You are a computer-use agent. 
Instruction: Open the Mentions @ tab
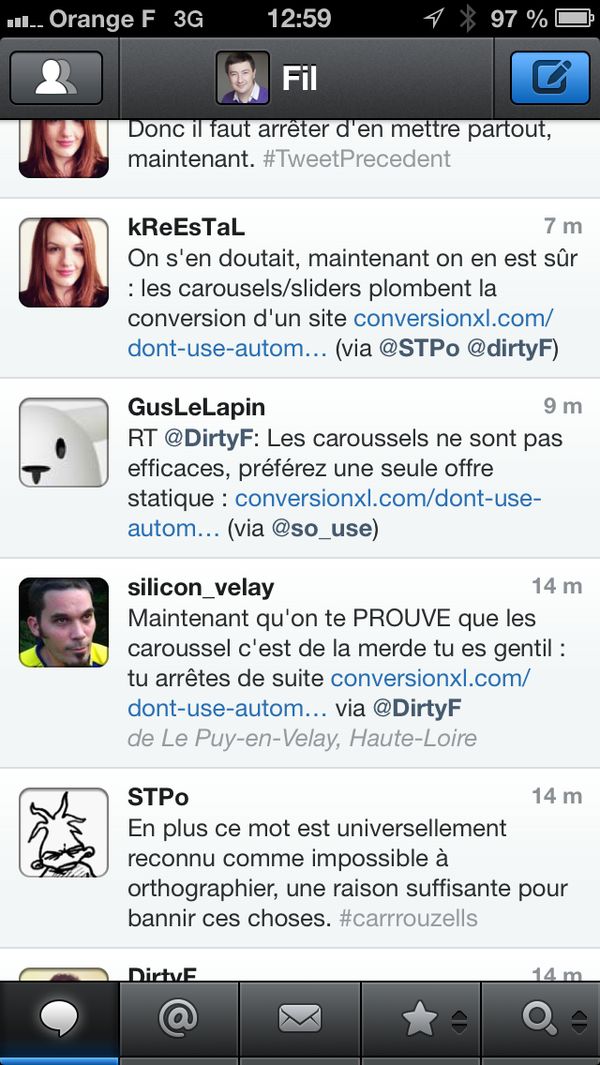point(179,1020)
